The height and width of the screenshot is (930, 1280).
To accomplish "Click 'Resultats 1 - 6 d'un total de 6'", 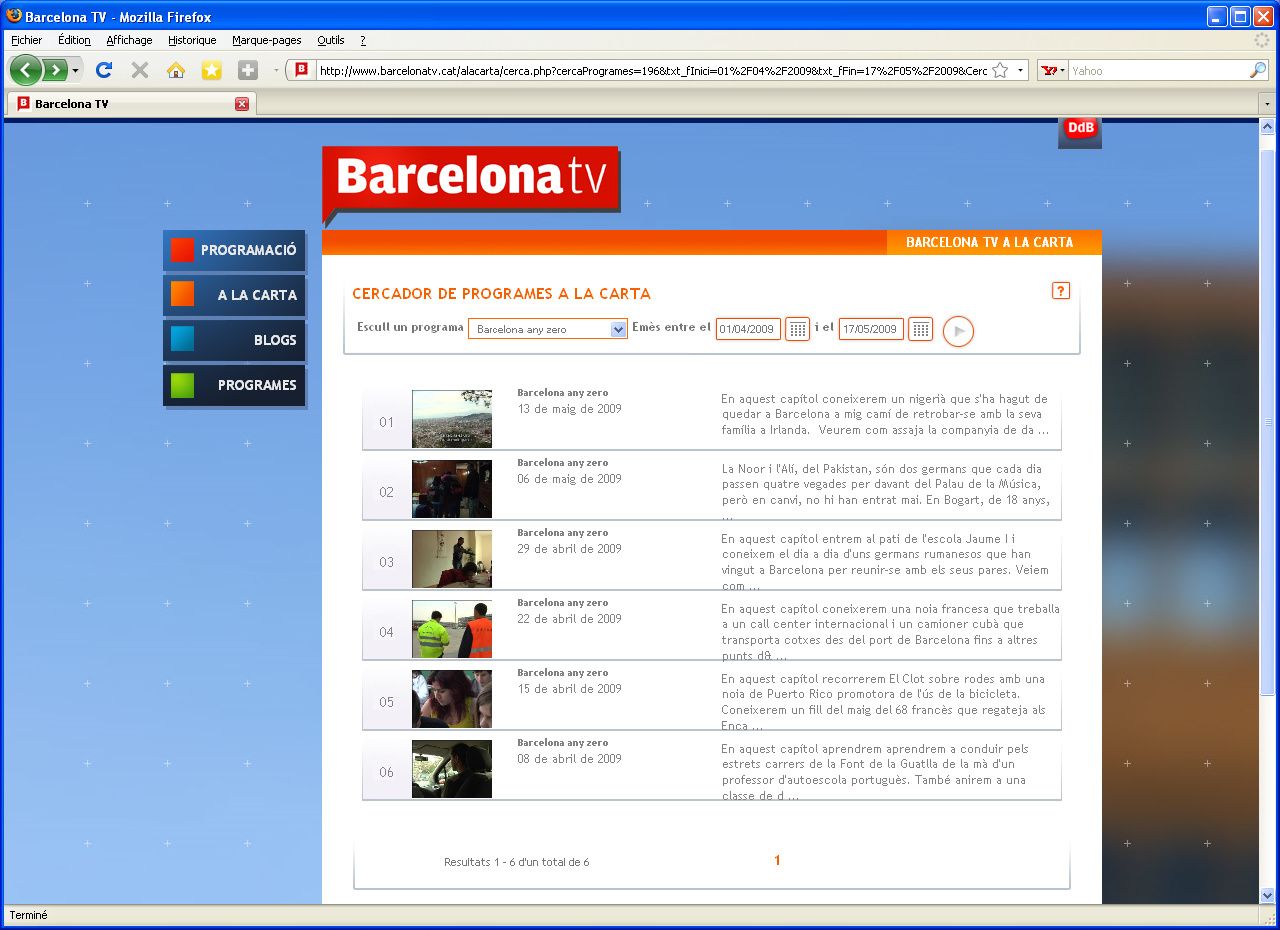I will pos(517,862).
